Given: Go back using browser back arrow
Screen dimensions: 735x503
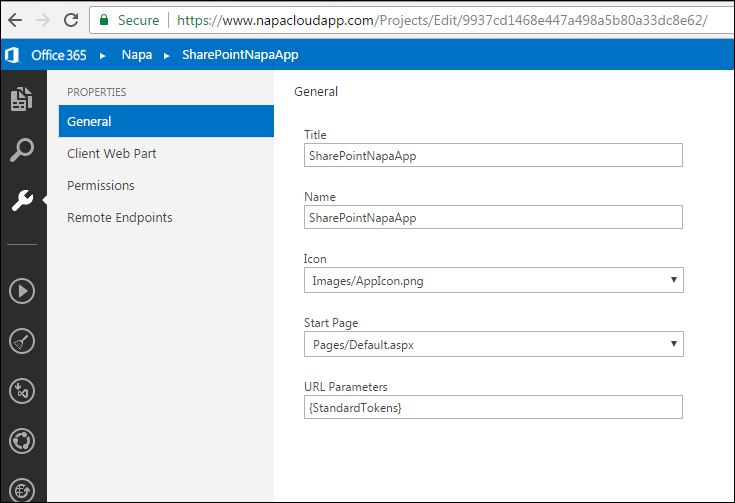Looking at the screenshot, I should pyautogui.click(x=15, y=19).
